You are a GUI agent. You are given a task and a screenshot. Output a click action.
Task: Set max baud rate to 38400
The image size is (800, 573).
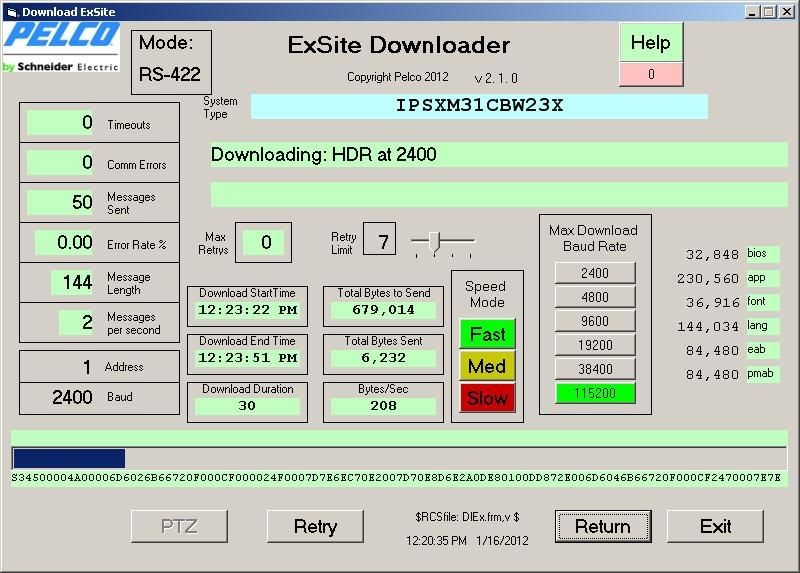[595, 369]
